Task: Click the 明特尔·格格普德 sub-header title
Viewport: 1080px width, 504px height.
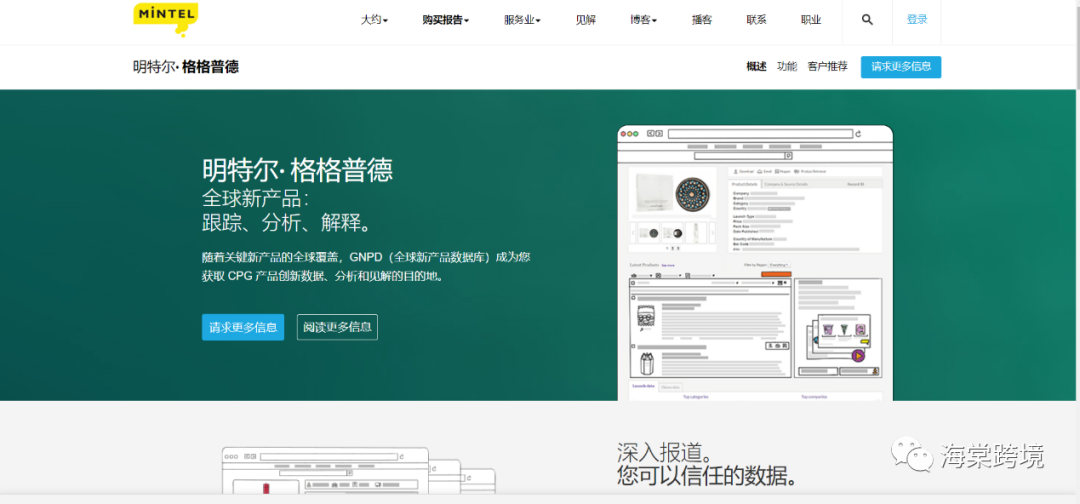Action: (186, 67)
